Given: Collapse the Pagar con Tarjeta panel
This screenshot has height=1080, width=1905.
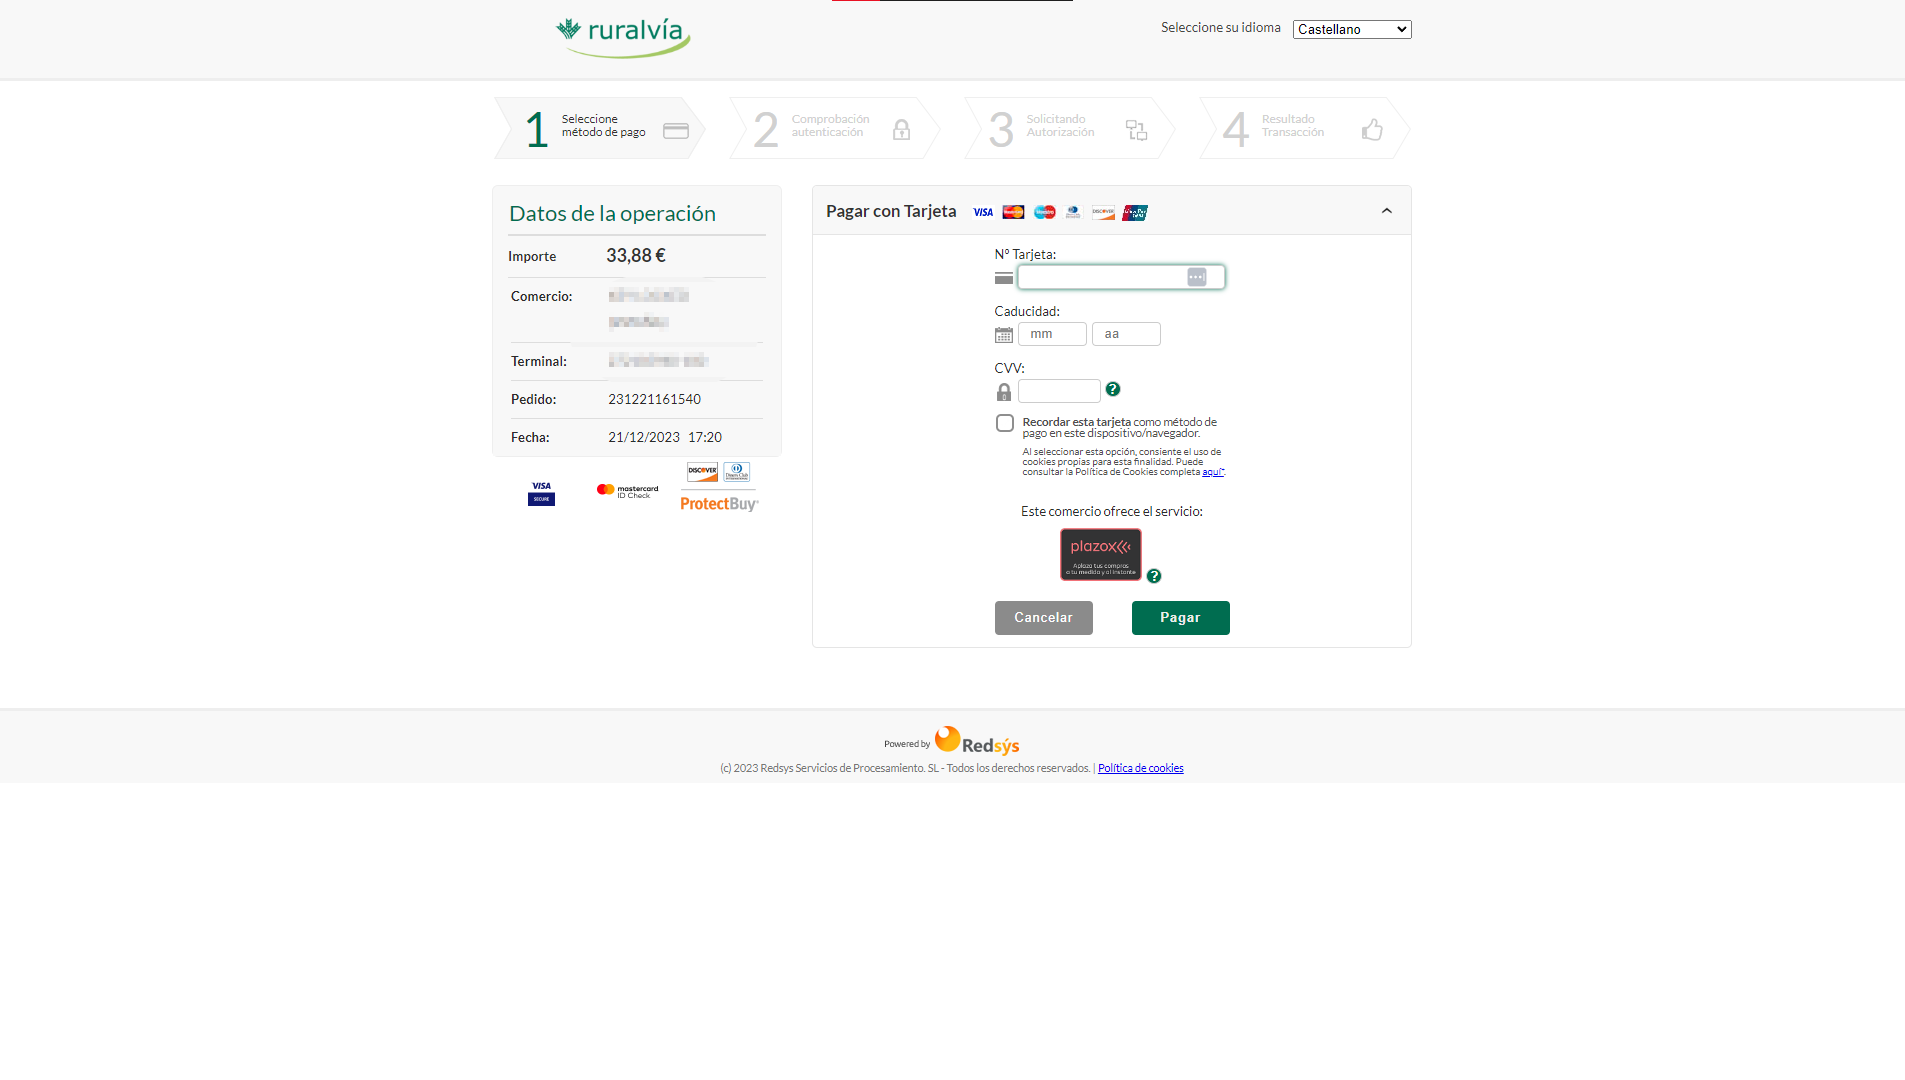Looking at the screenshot, I should pos(1386,211).
